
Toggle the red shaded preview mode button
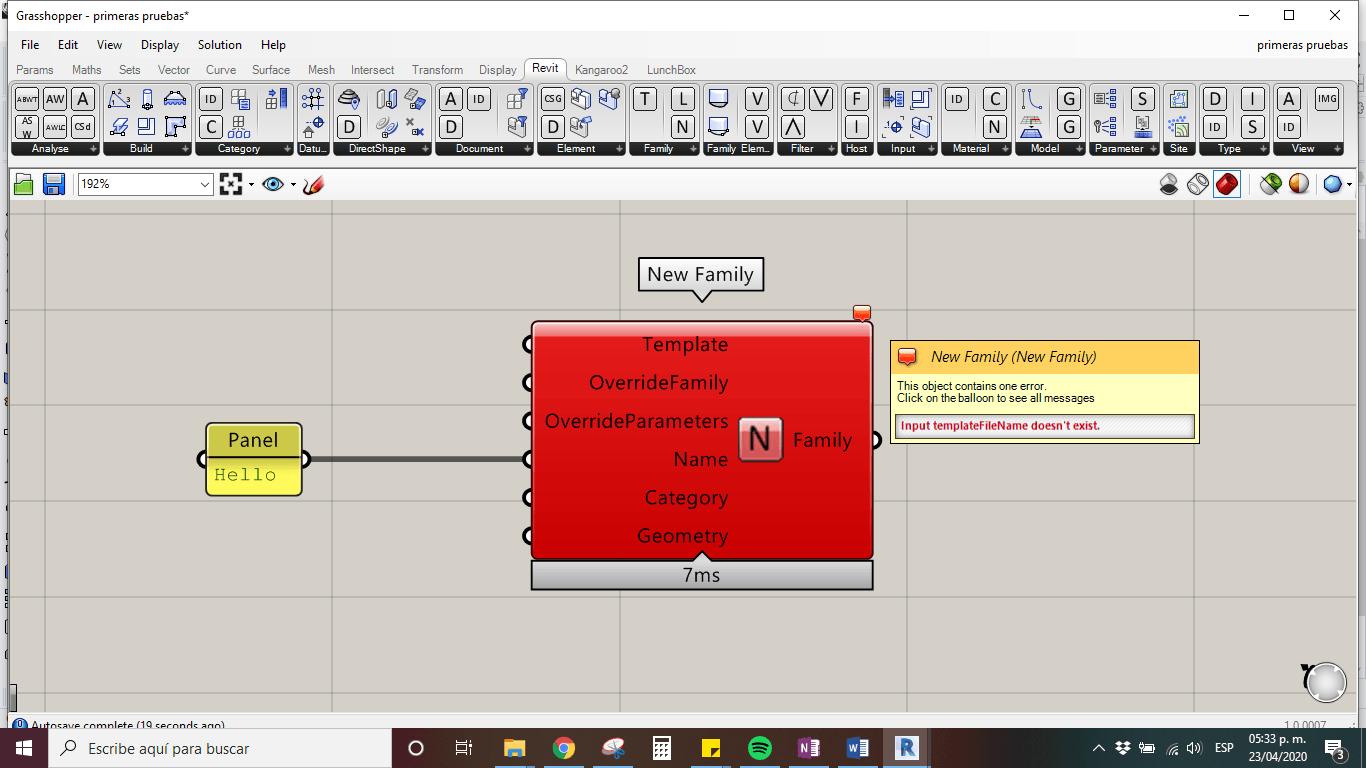click(1227, 184)
